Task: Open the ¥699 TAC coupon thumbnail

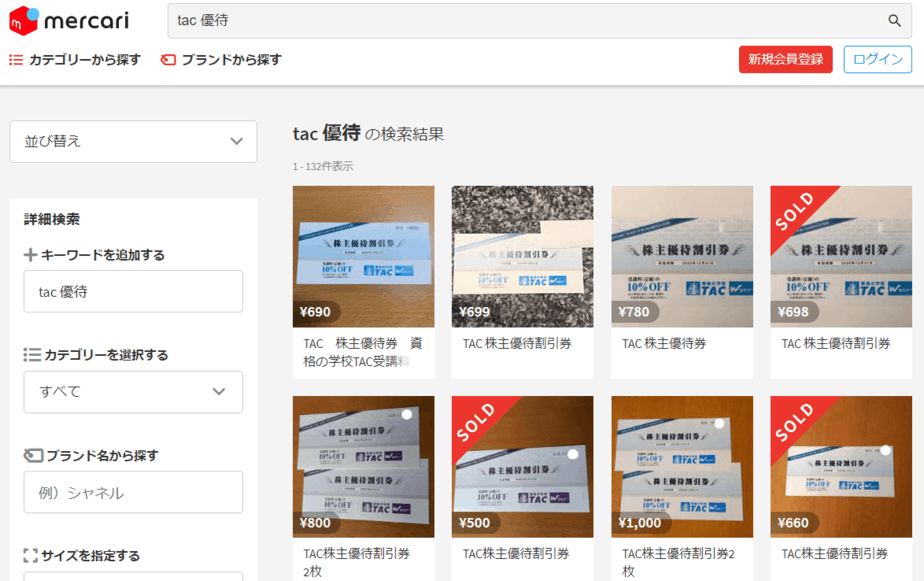Action: pos(523,257)
